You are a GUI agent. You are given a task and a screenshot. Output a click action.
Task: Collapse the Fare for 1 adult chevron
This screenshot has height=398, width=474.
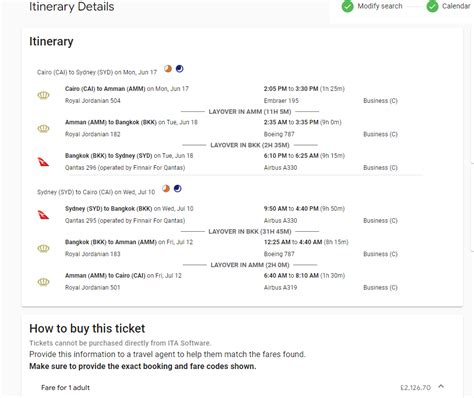click(441, 387)
